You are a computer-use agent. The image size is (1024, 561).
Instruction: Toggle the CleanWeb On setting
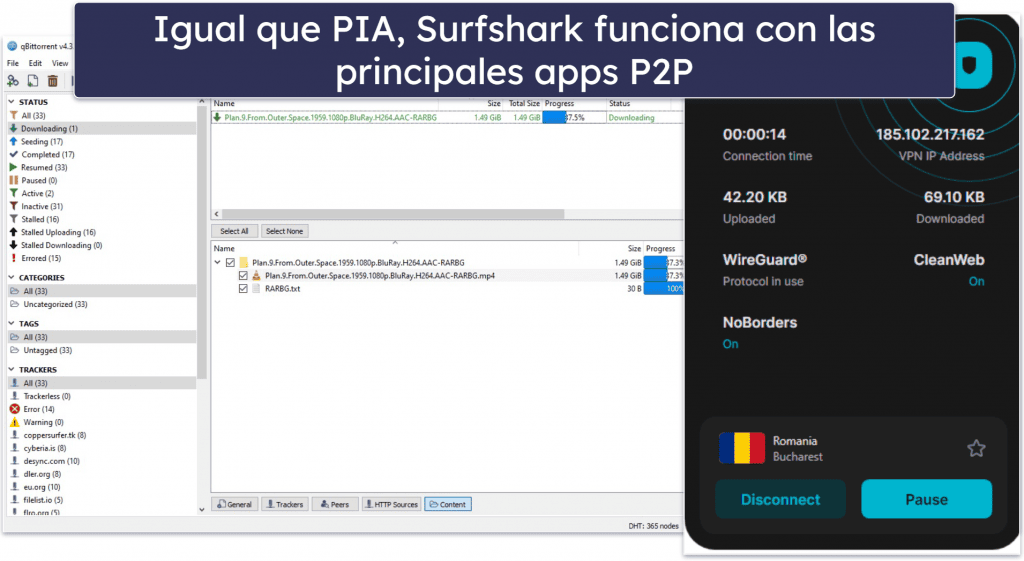(976, 281)
